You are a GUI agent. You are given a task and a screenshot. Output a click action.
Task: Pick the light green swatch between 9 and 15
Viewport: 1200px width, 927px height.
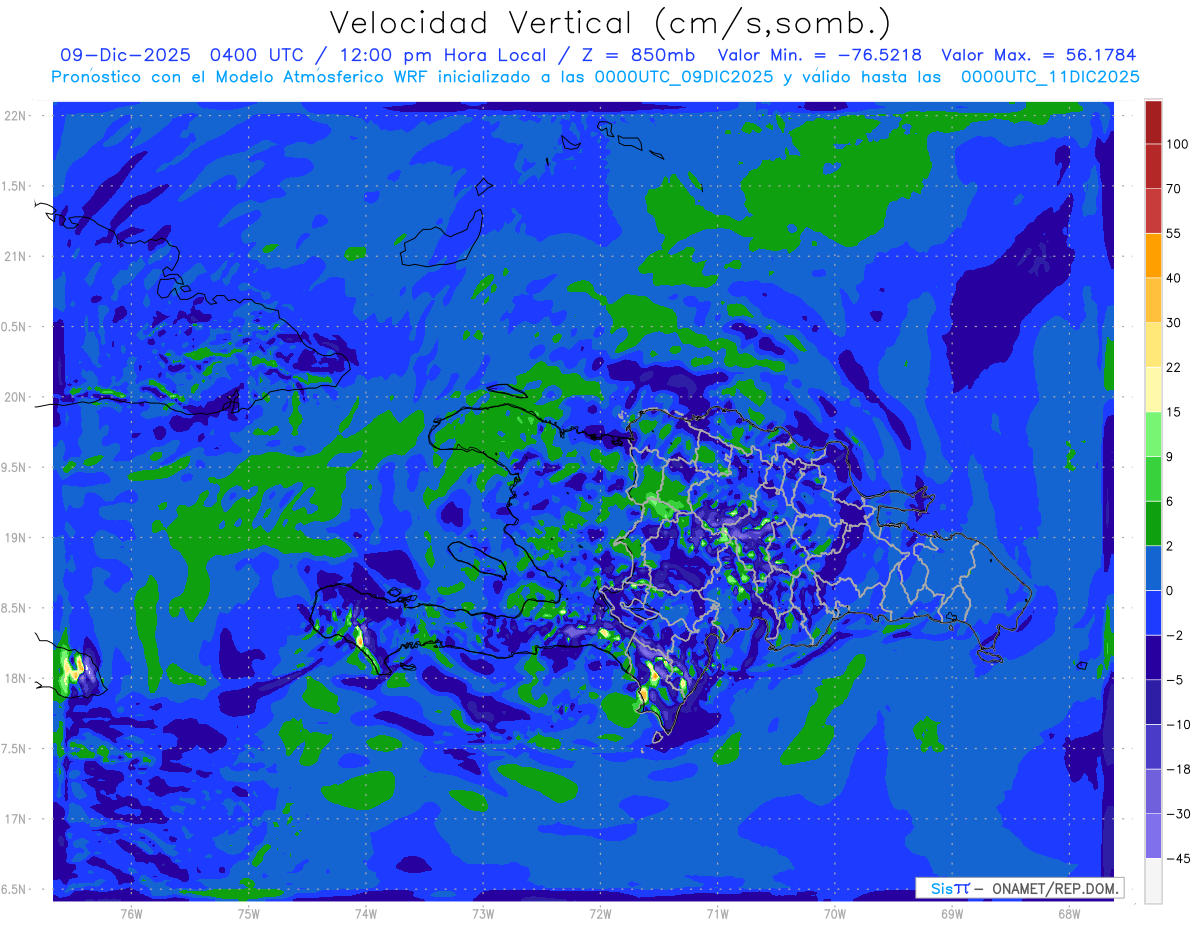point(1153,433)
